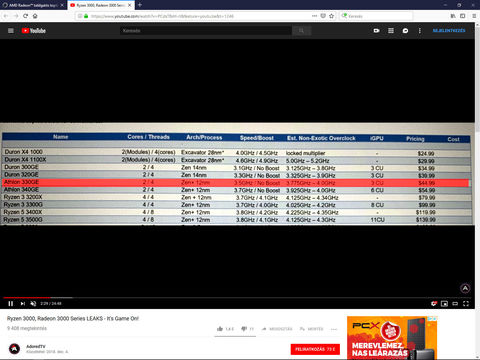480x360 pixels.
Task: Subscribe with the red FELIRATKOZÁS button
Action: (315, 349)
